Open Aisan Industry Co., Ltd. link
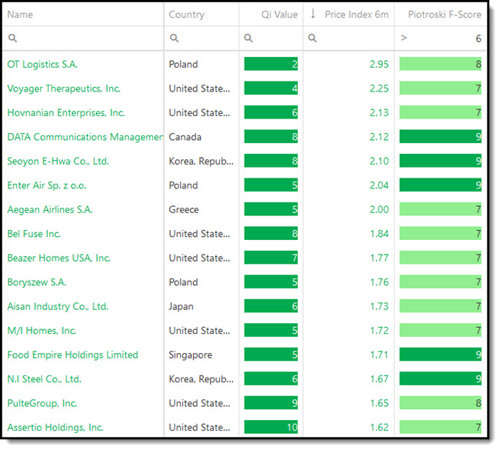Screen dimensions: 500x450 point(58,306)
